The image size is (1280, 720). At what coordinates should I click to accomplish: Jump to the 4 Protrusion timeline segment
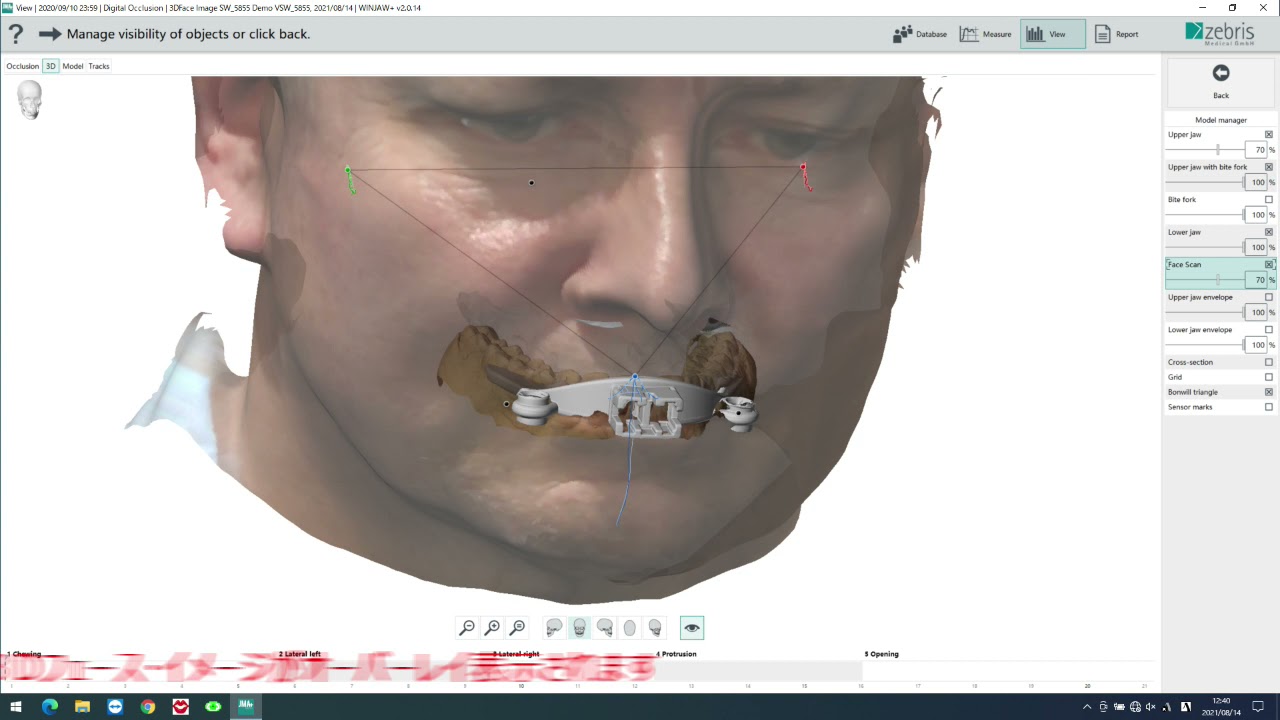(x=676, y=654)
